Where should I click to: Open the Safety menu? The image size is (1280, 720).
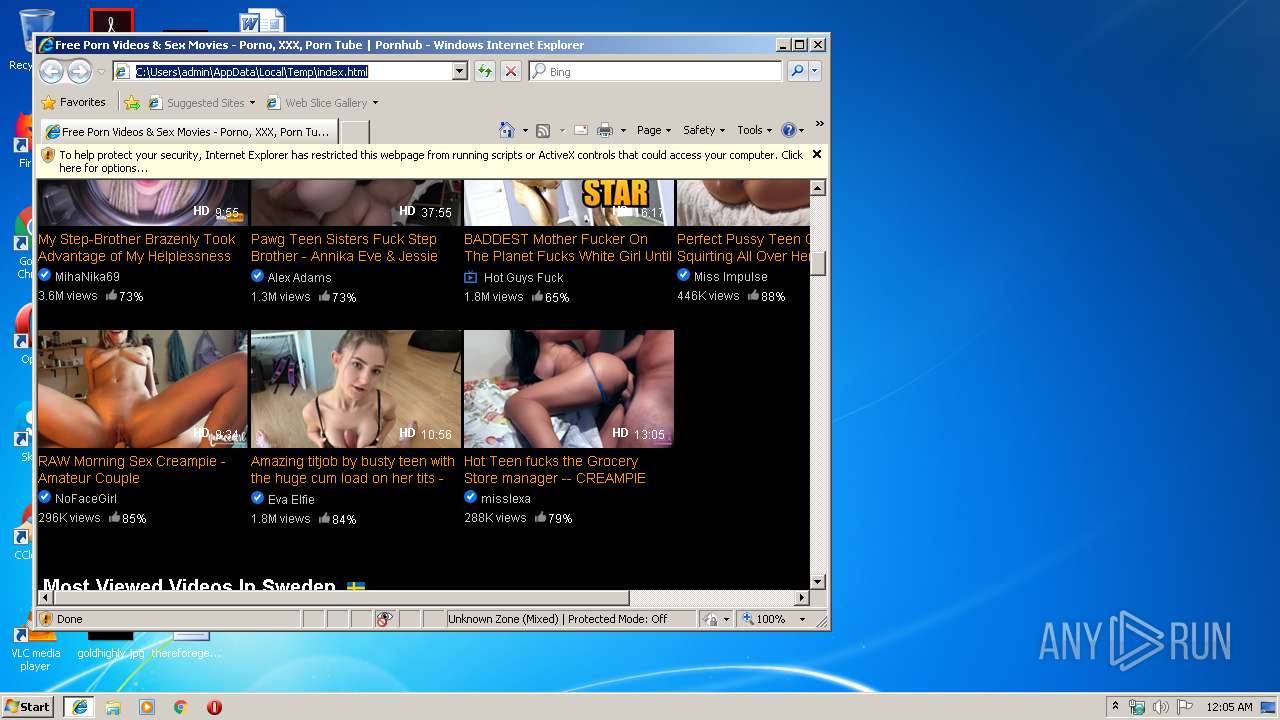704,130
